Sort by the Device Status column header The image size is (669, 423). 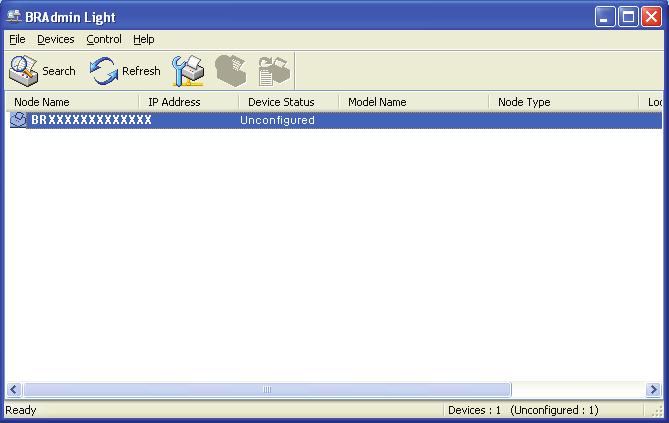tap(288, 102)
